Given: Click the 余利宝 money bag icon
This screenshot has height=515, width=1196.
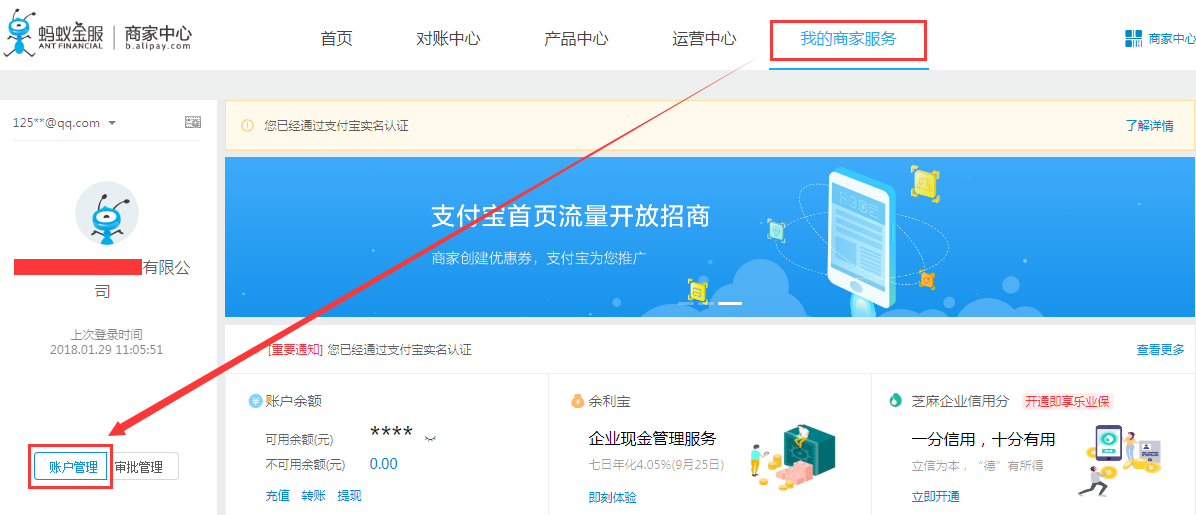Looking at the screenshot, I should pos(578,401).
